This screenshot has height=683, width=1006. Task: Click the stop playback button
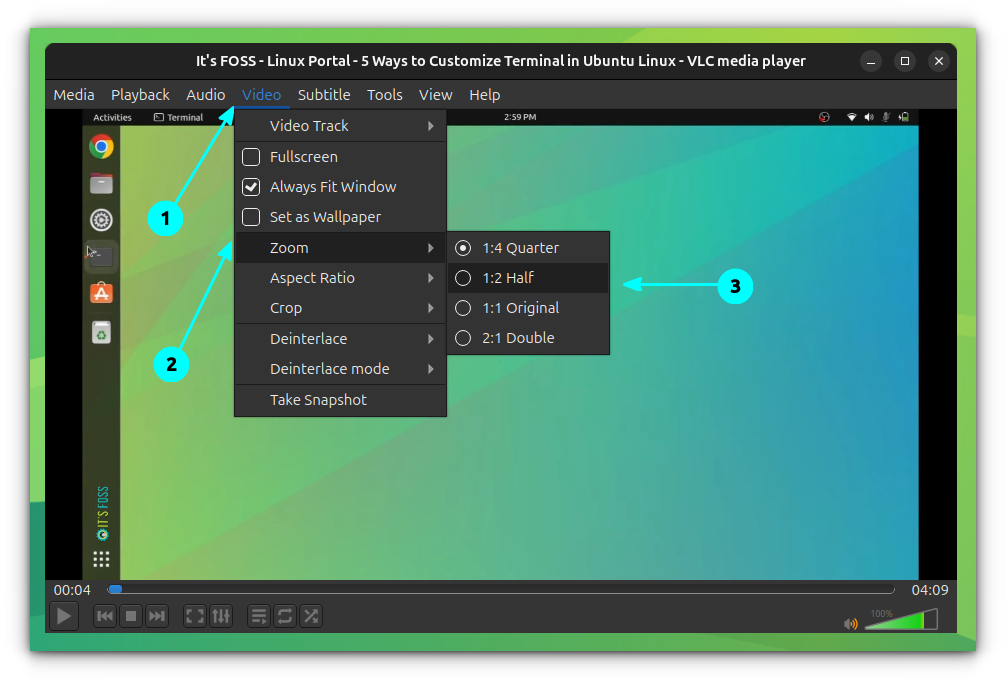click(x=131, y=616)
